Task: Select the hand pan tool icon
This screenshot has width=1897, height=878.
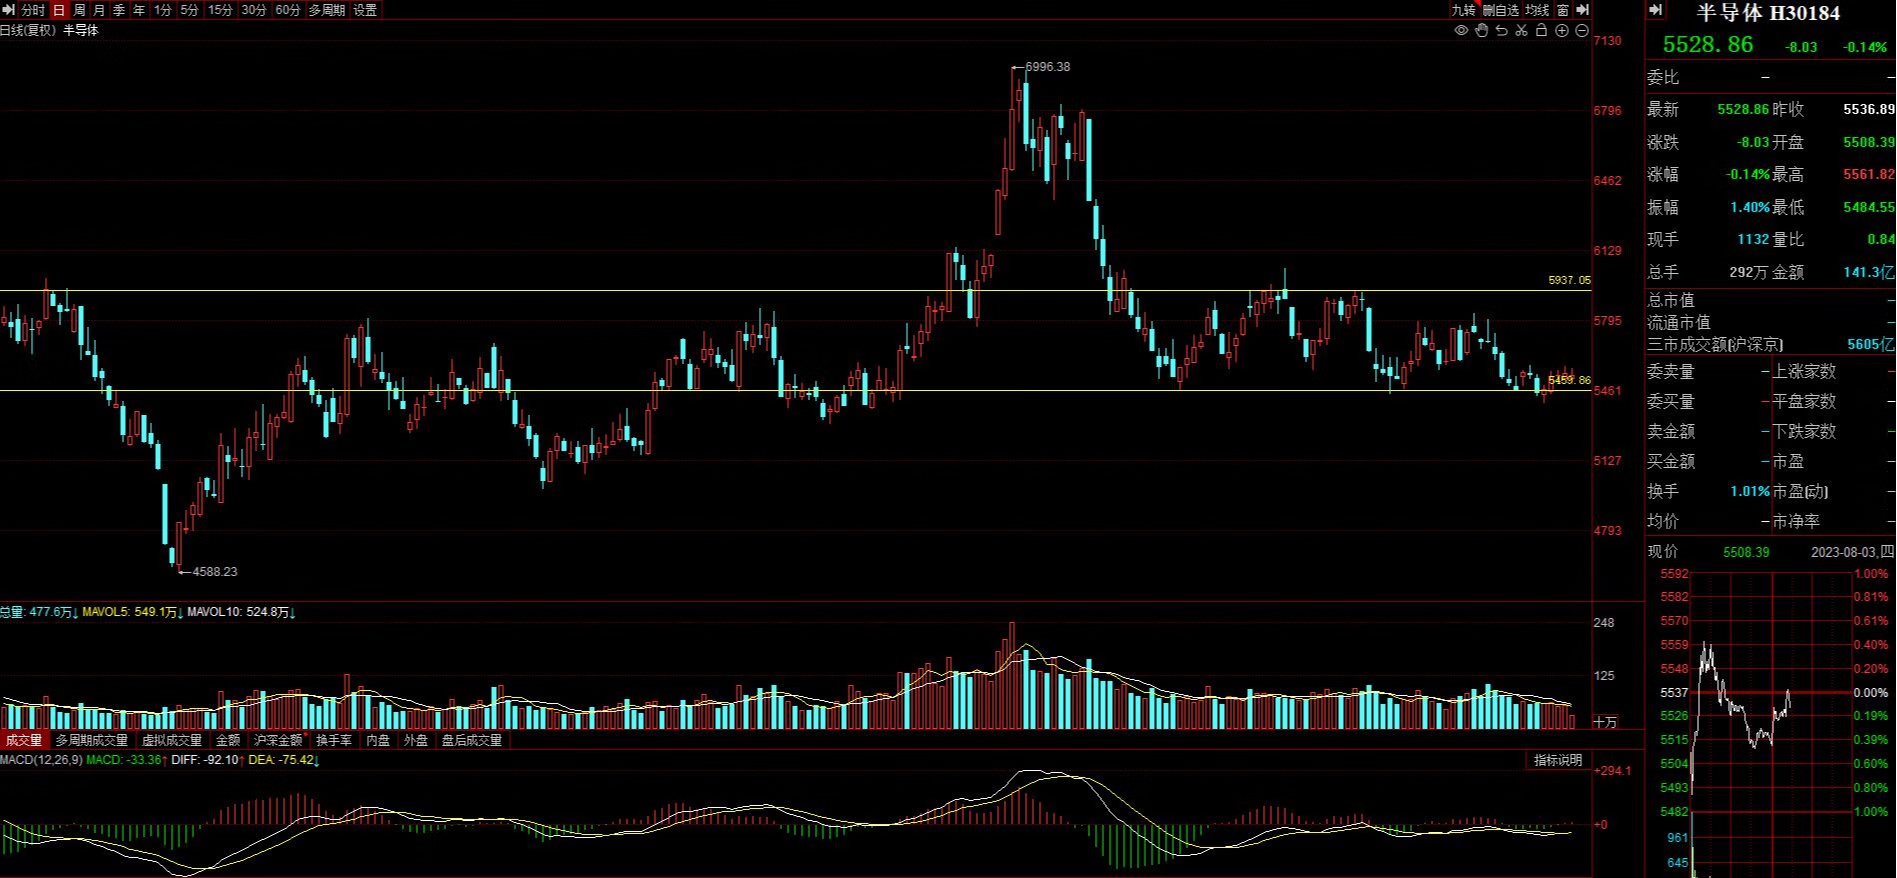Action: tap(1481, 30)
